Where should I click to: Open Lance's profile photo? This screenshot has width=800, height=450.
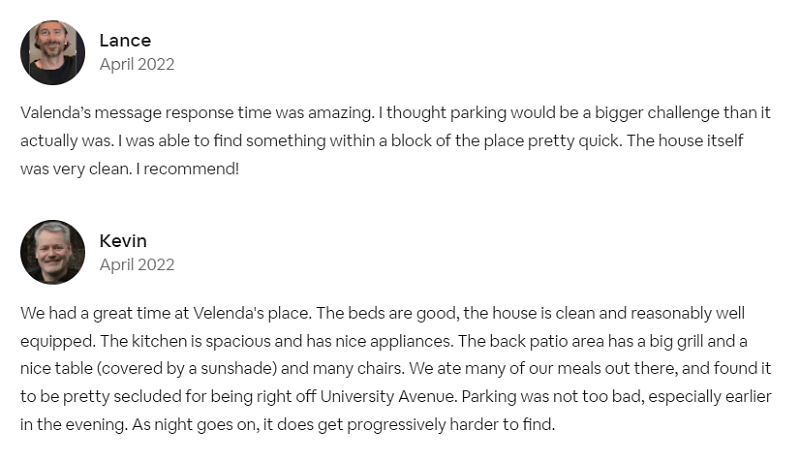pos(53,53)
